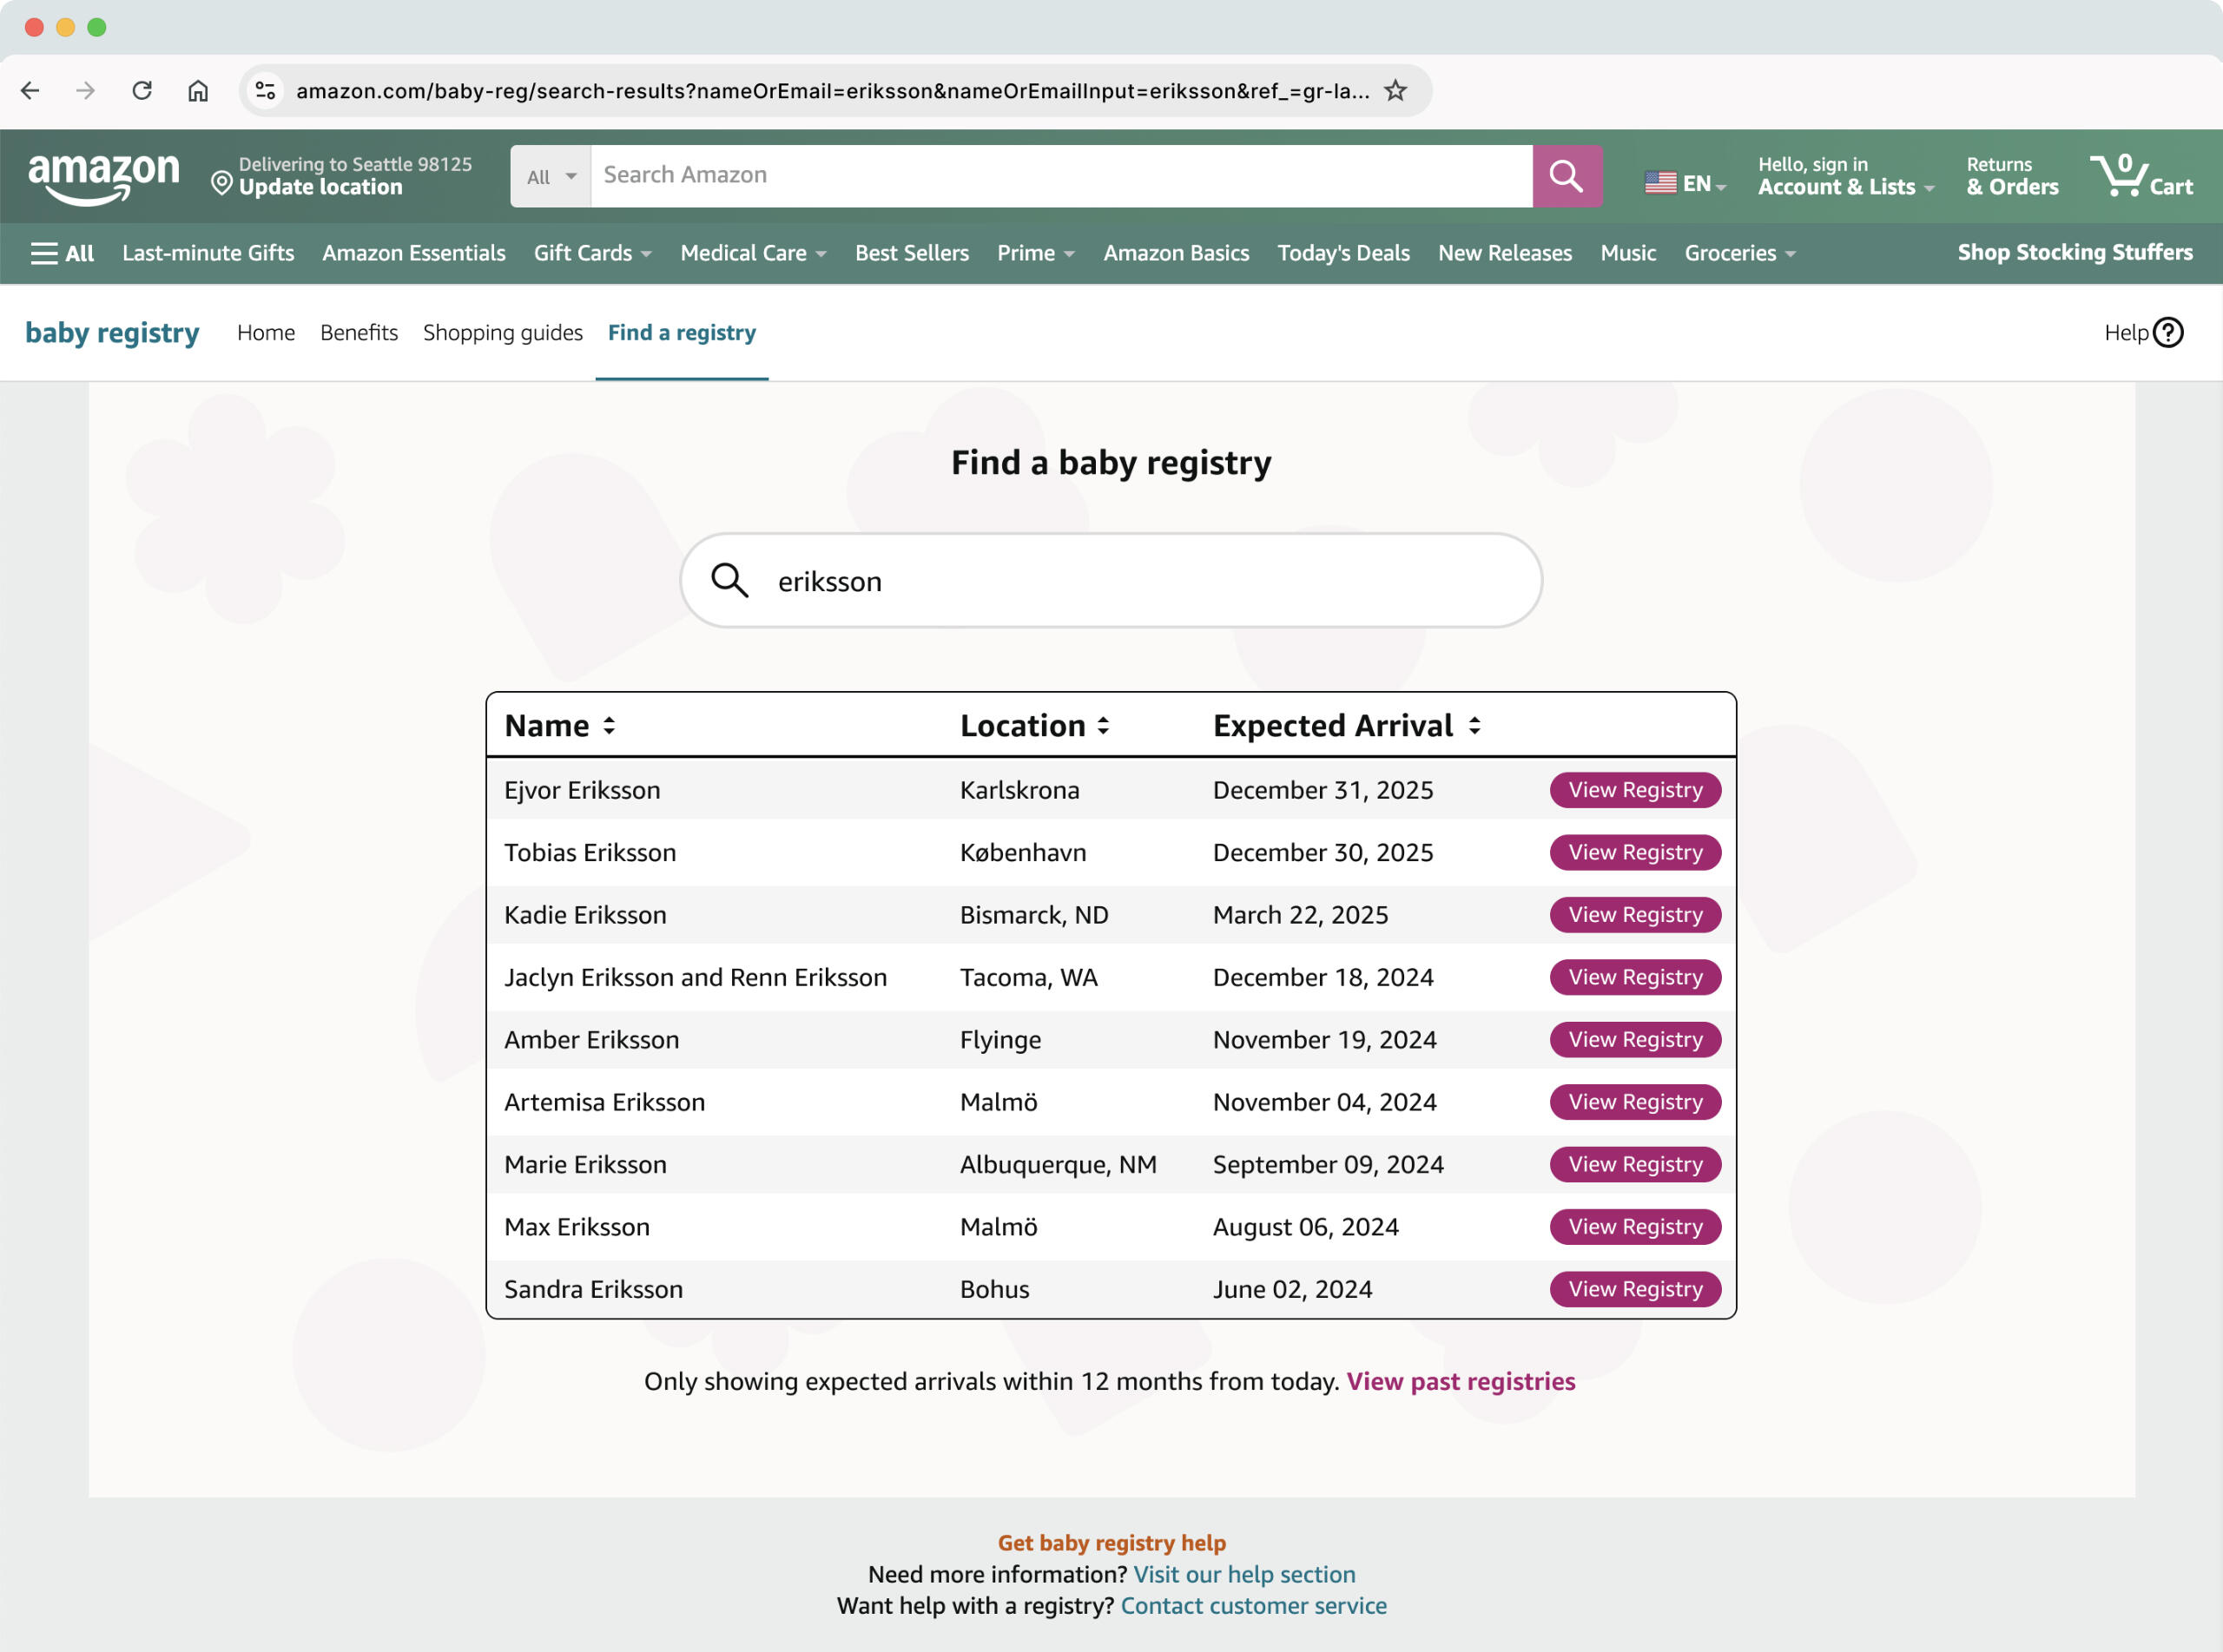The image size is (2223, 1652).
Task: Open the shopping cart icon
Action: (x=2139, y=176)
